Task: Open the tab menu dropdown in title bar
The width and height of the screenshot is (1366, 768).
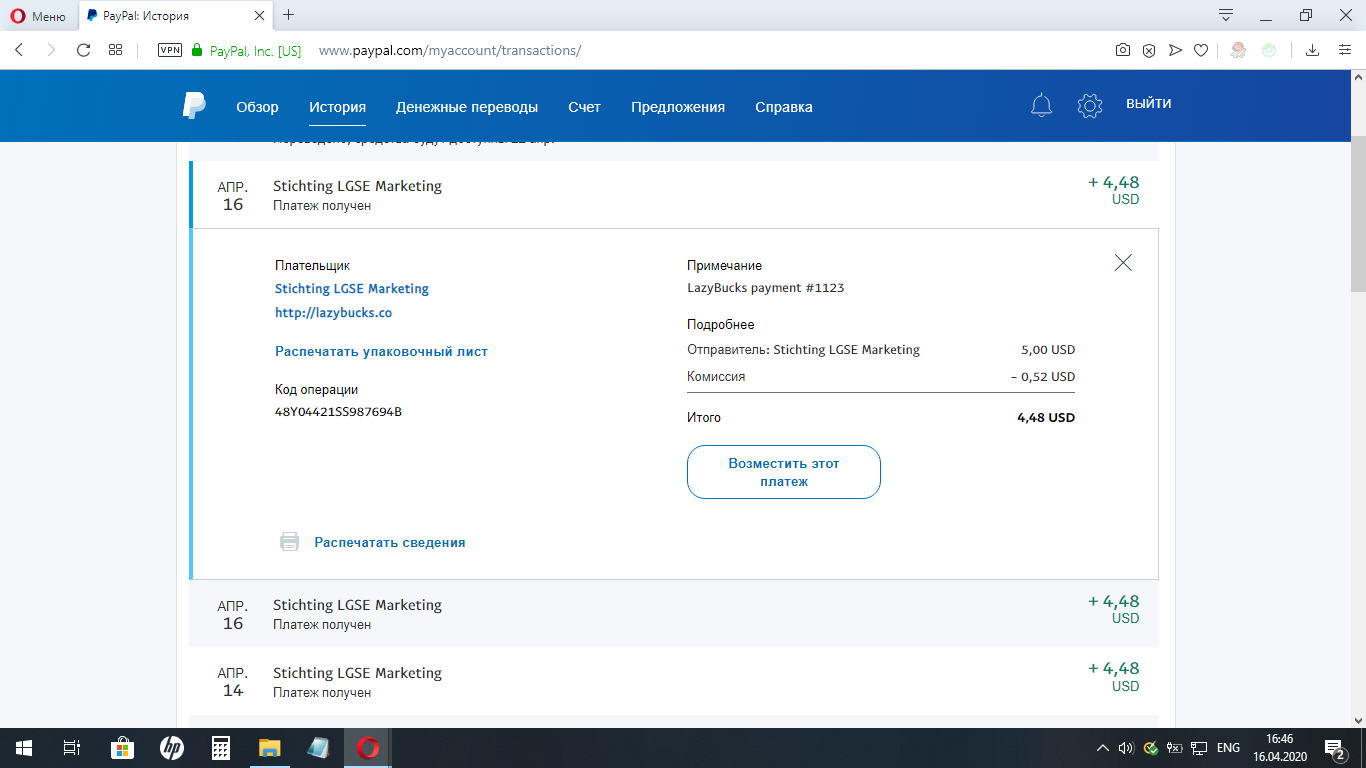Action: [1226, 15]
